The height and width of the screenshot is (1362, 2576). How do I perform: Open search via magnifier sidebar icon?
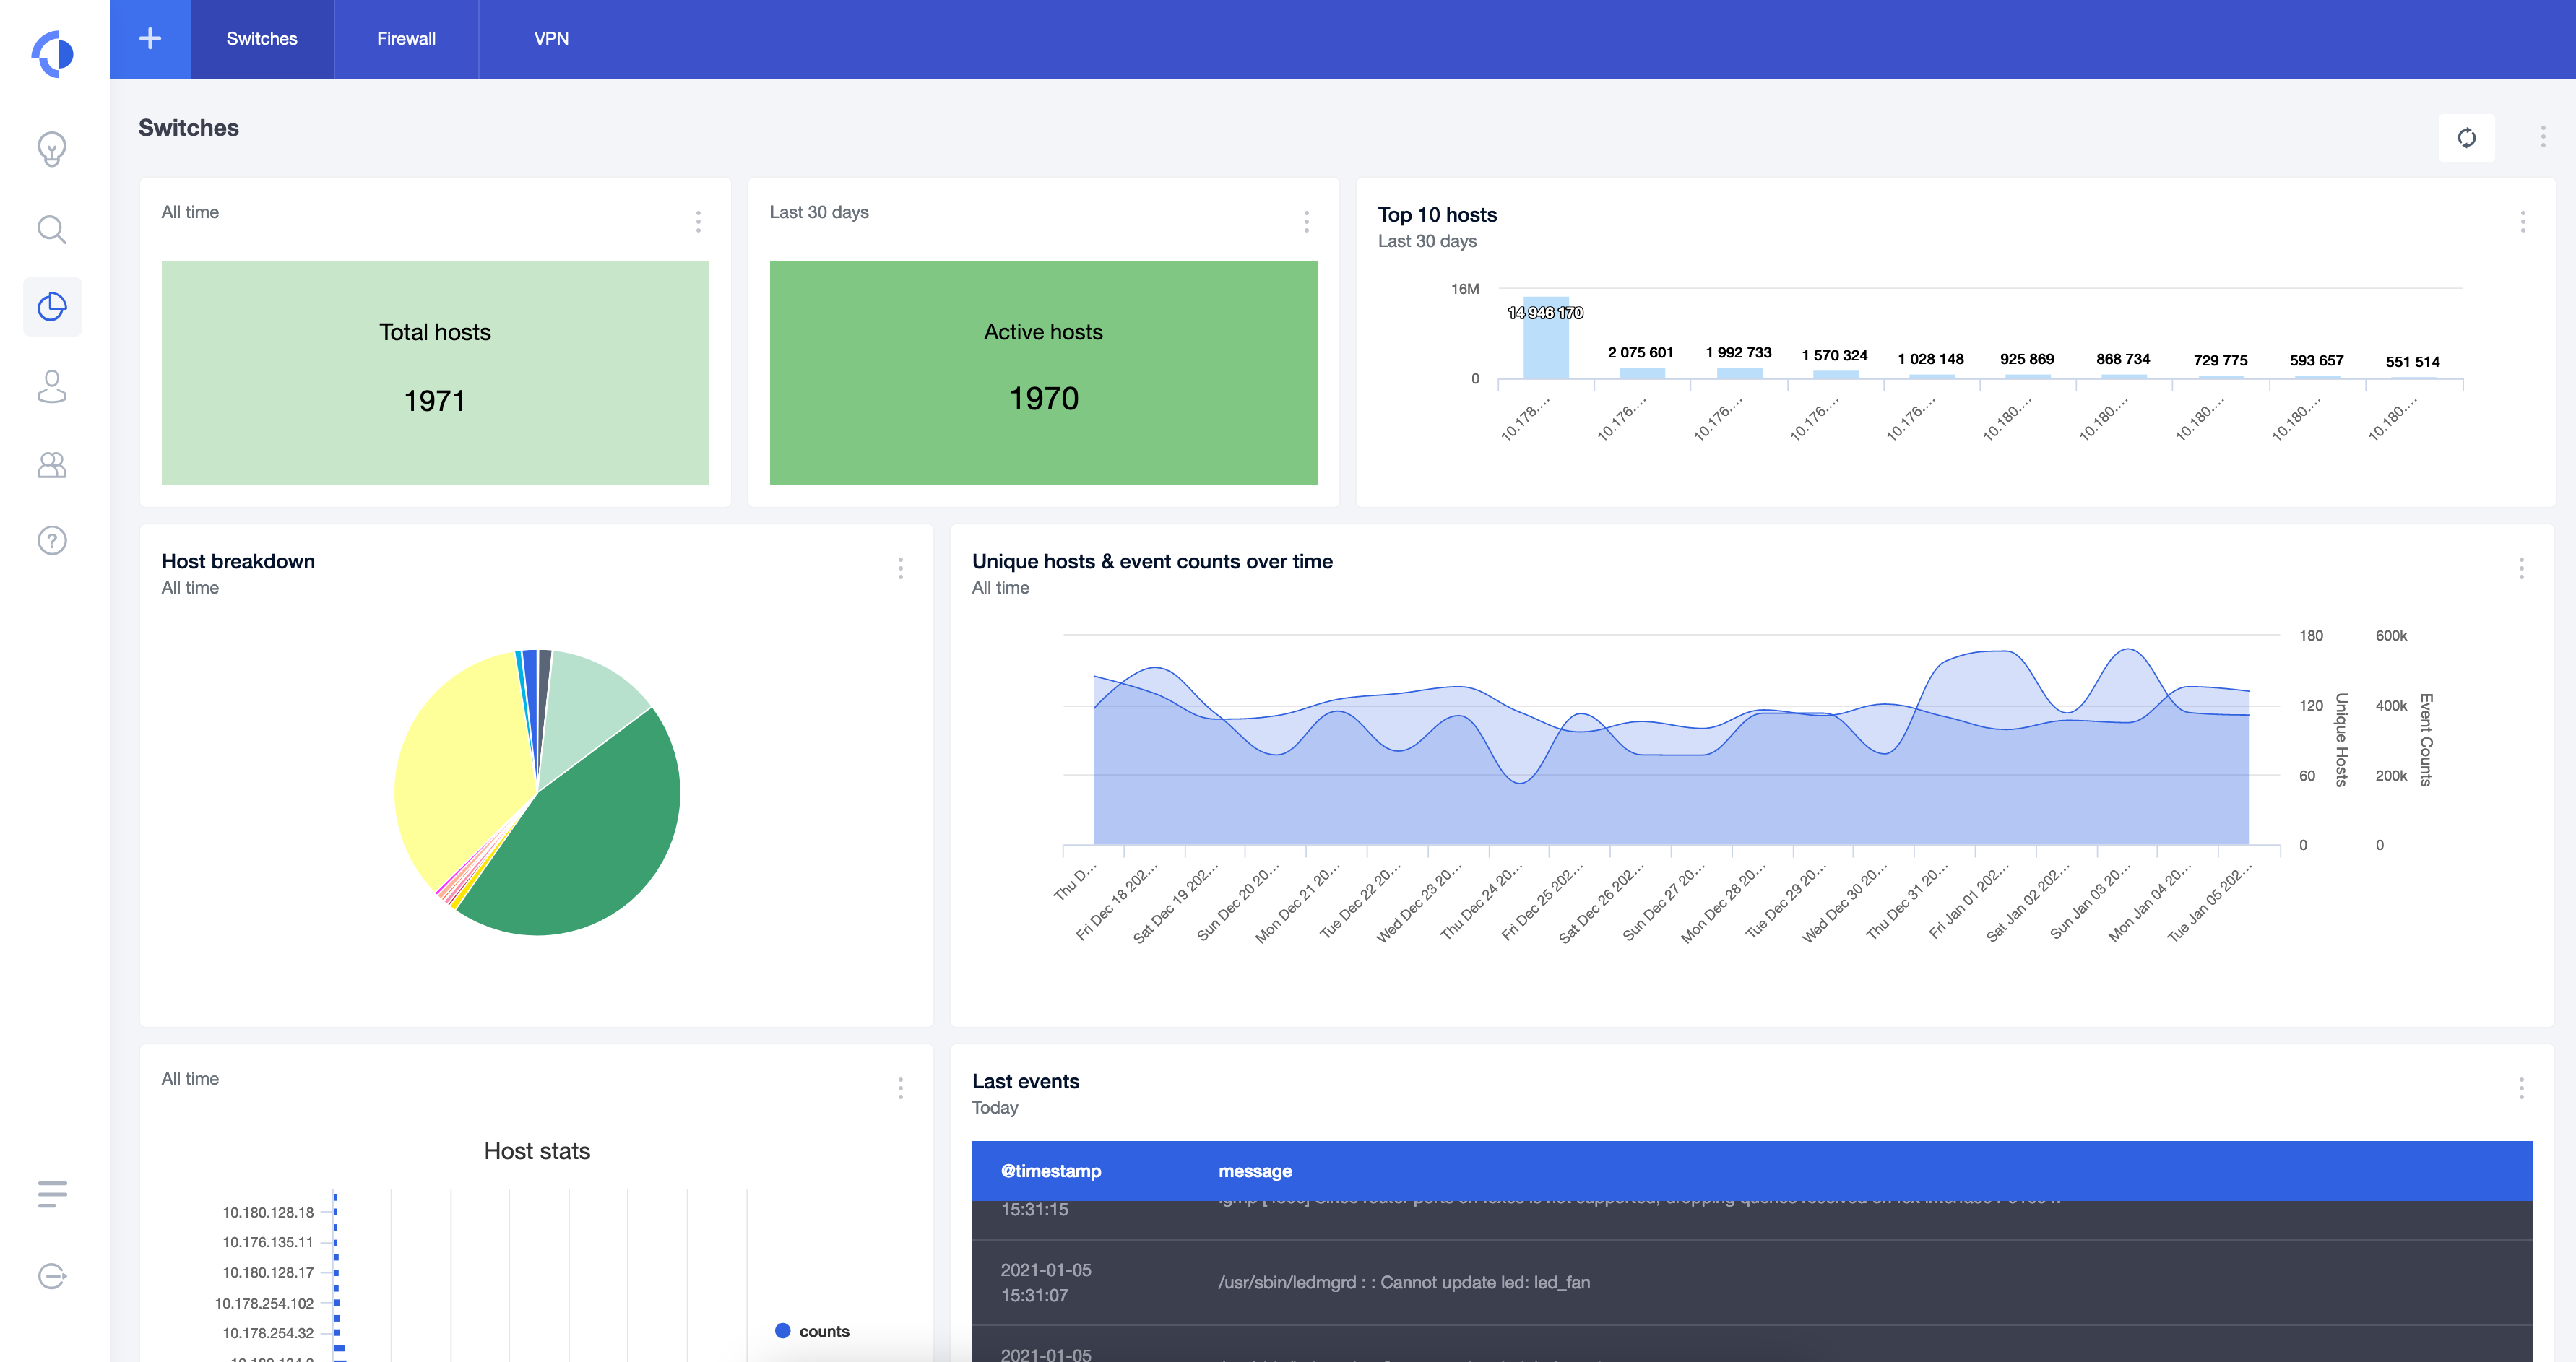[x=52, y=229]
